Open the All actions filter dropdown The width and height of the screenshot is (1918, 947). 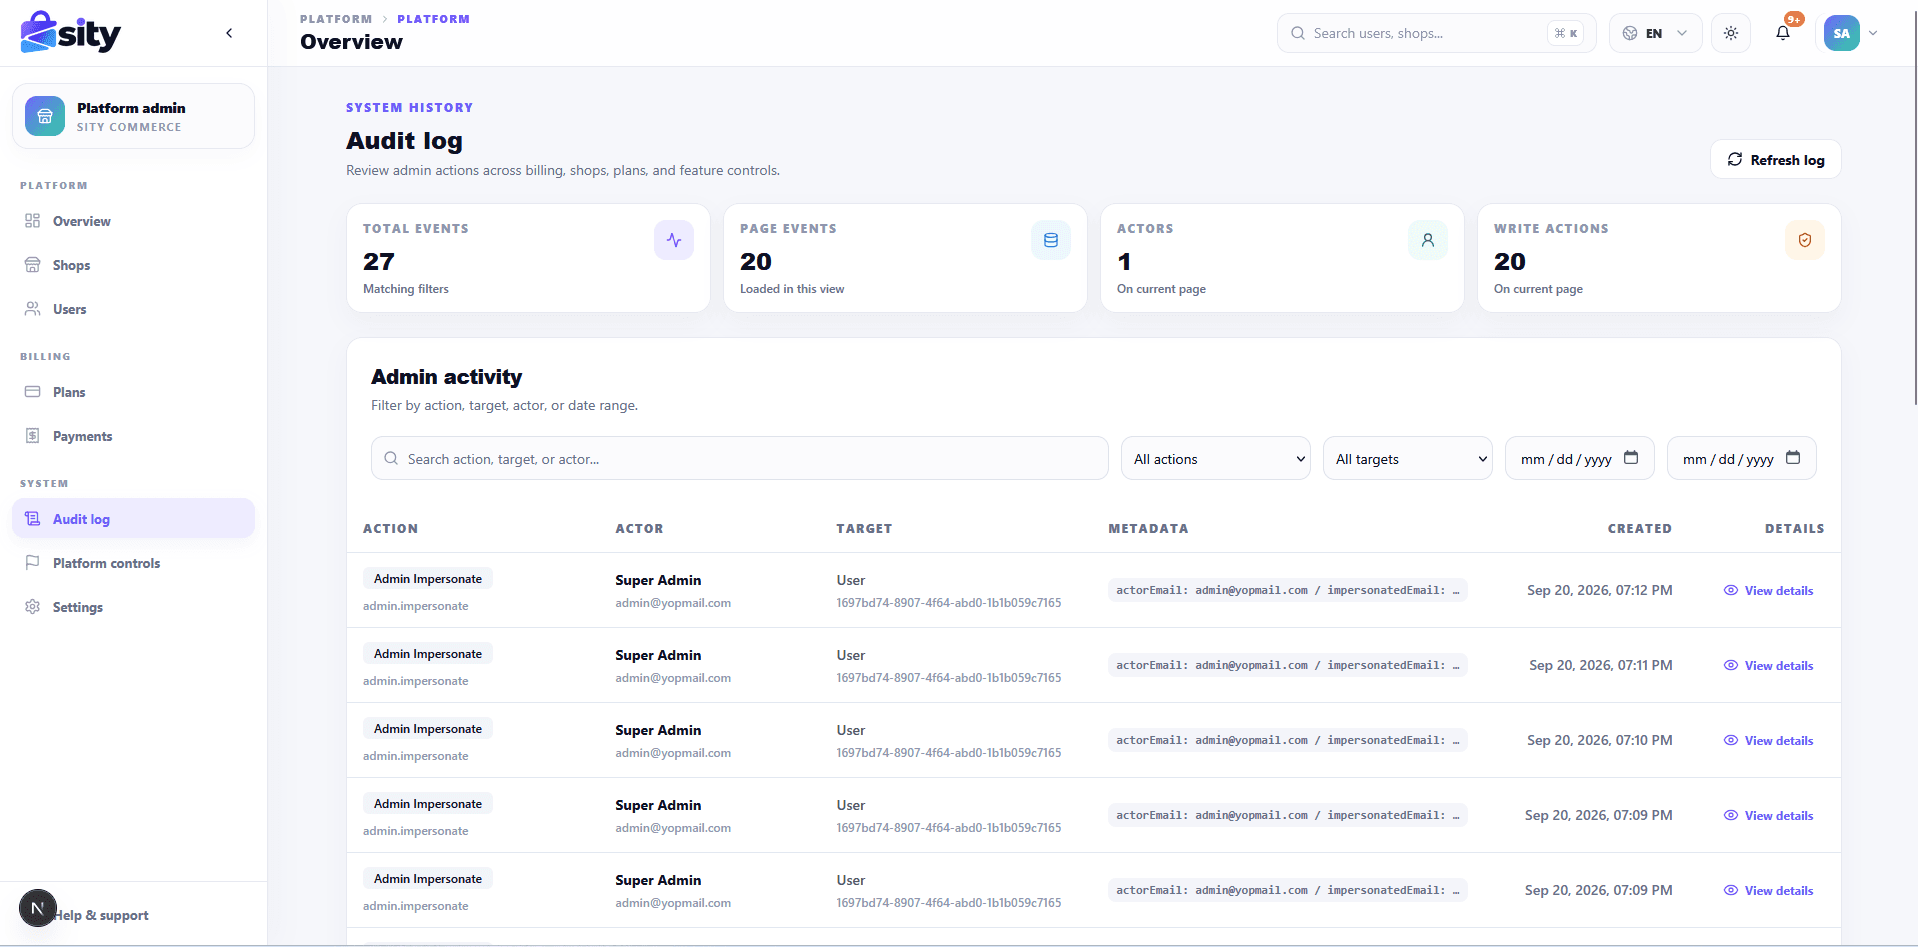point(1215,459)
